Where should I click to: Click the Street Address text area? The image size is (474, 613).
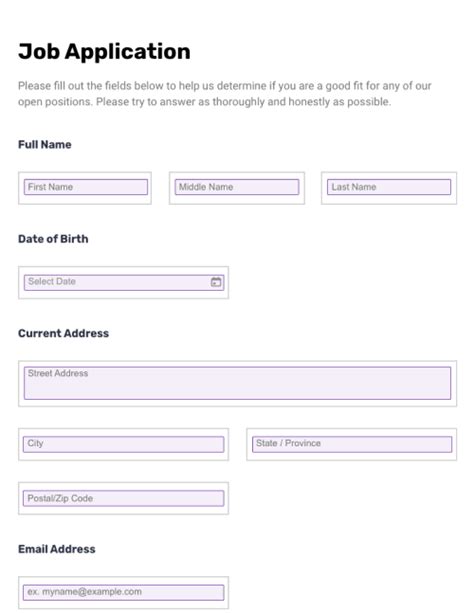click(237, 383)
